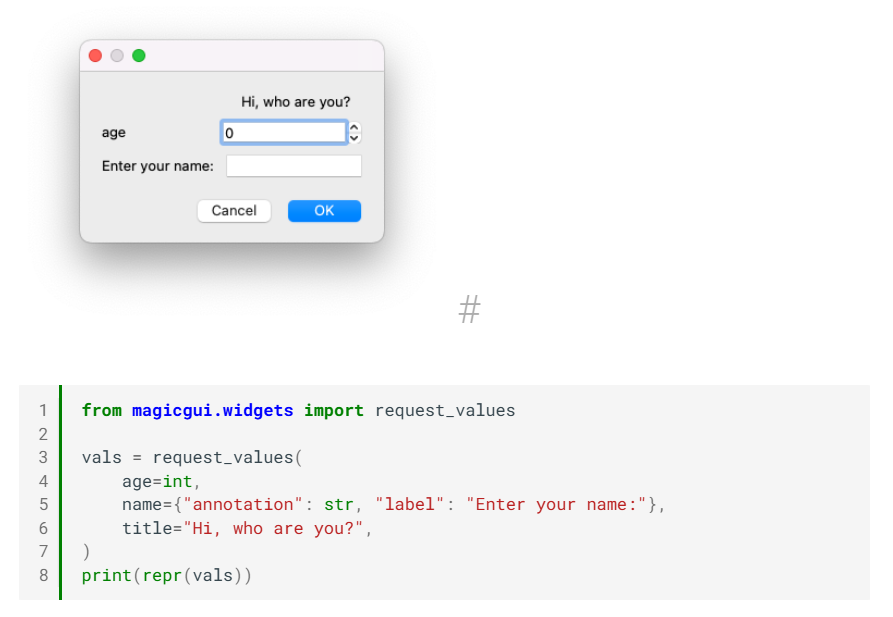Click the gray minimize traffic light icon
The image size is (893, 617).
(116, 55)
